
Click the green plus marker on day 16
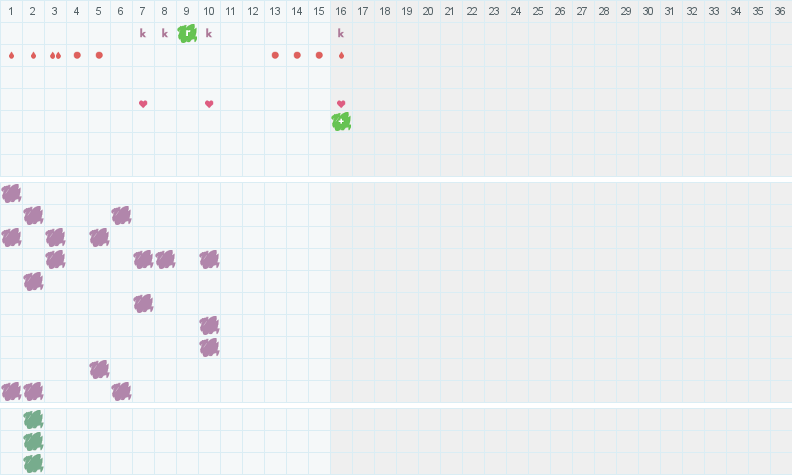(341, 122)
